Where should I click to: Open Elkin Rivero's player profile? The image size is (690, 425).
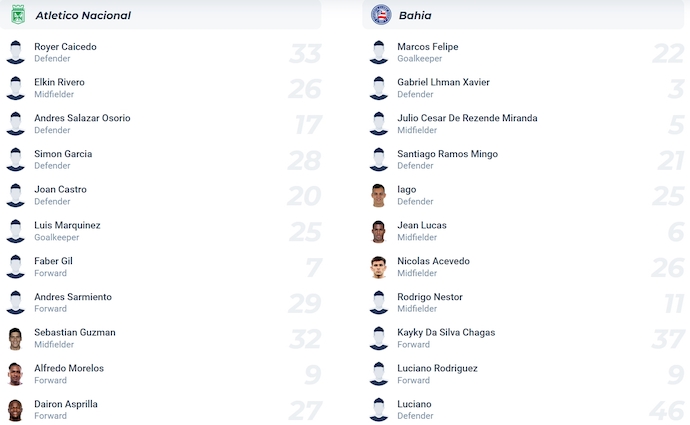[59, 82]
